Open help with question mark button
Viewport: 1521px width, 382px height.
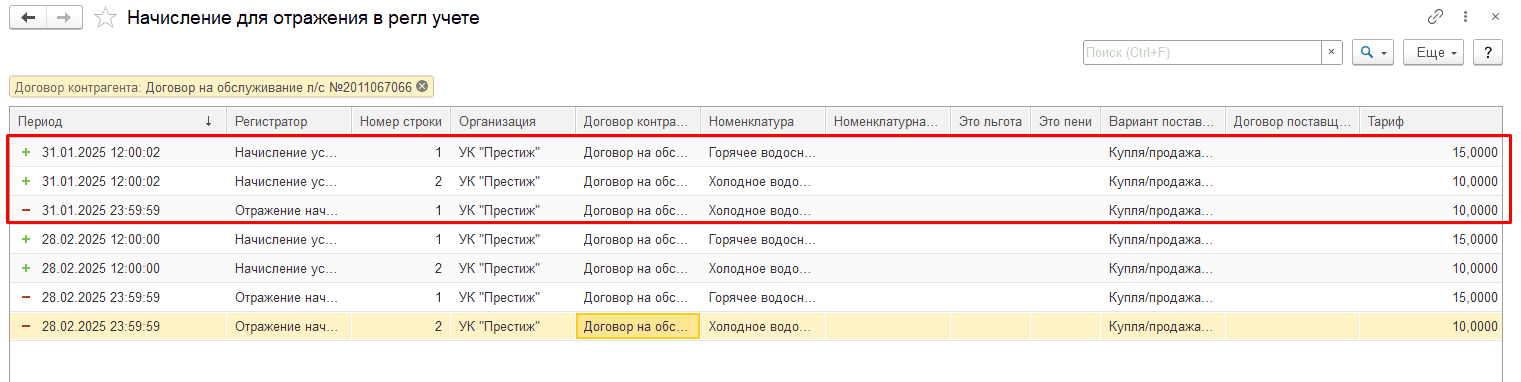[1488, 52]
